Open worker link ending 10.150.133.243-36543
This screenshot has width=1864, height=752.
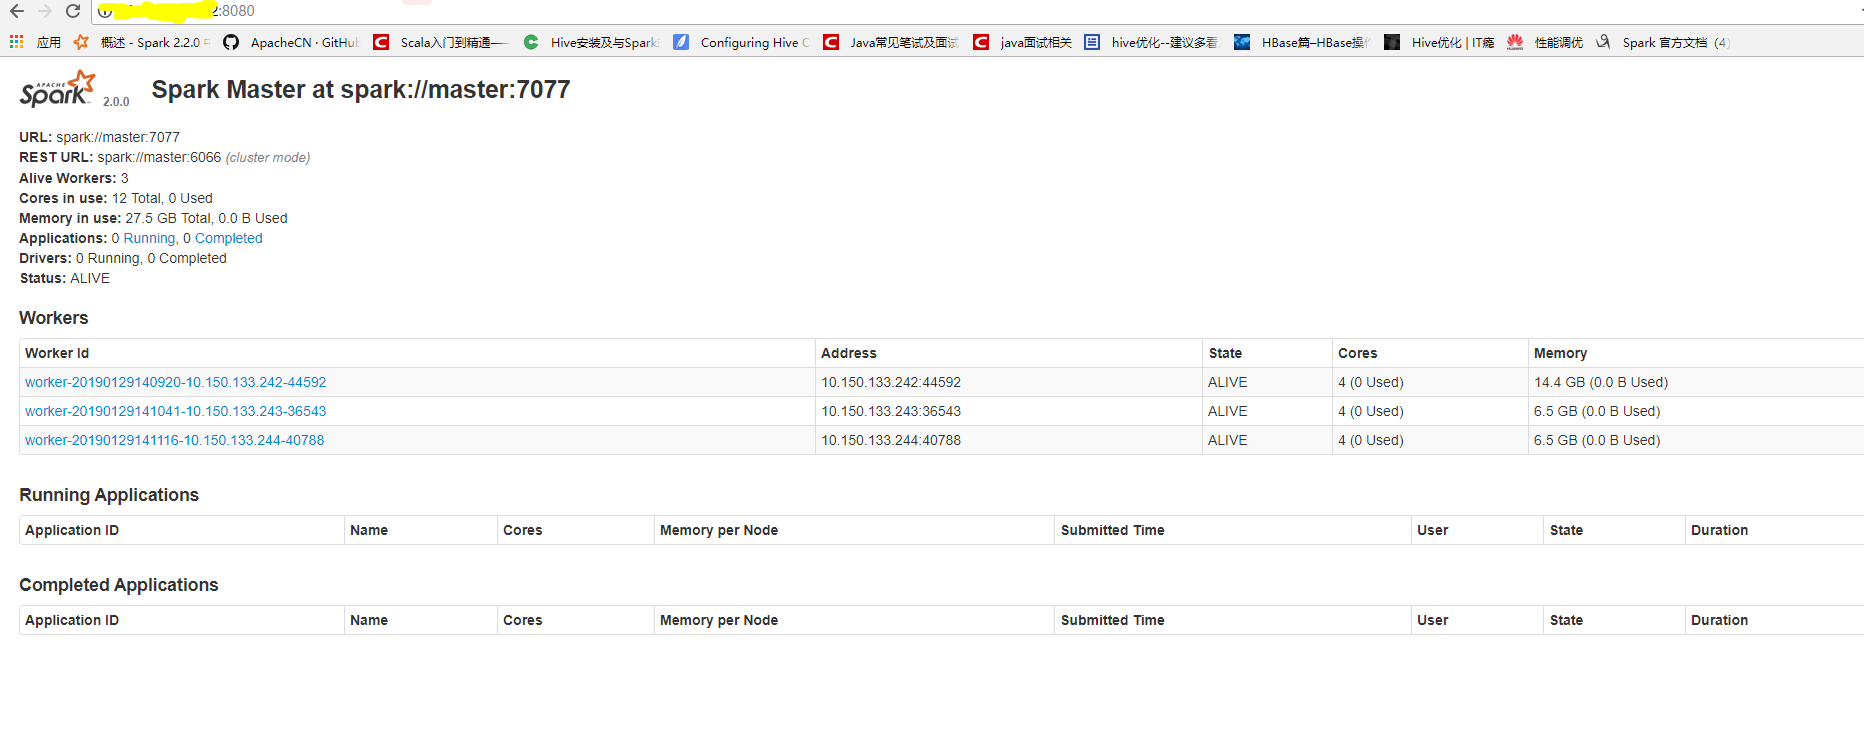coord(175,411)
